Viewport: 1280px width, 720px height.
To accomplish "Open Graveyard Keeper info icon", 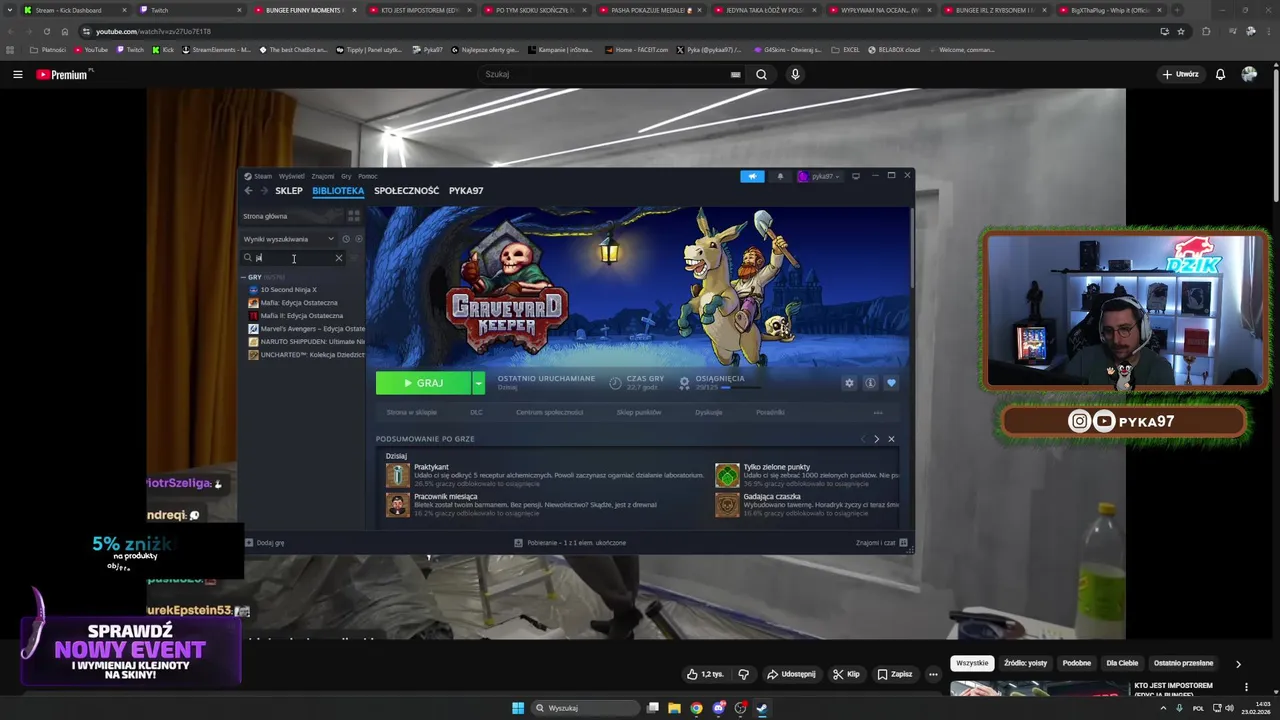I will 870,383.
